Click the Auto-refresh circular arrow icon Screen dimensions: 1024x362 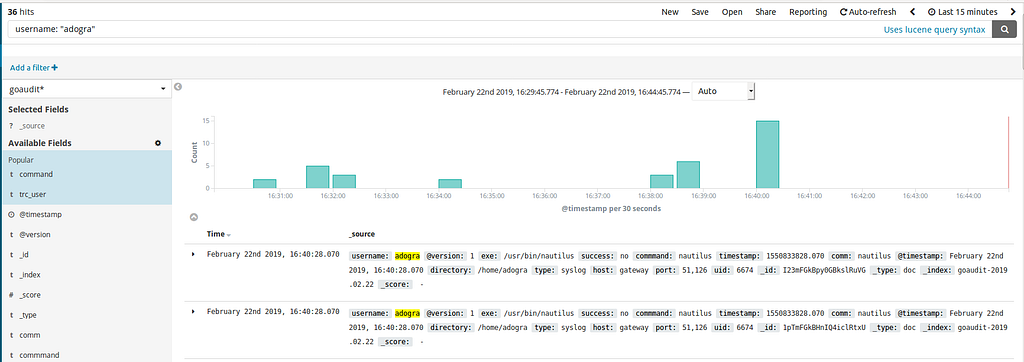[x=843, y=12]
